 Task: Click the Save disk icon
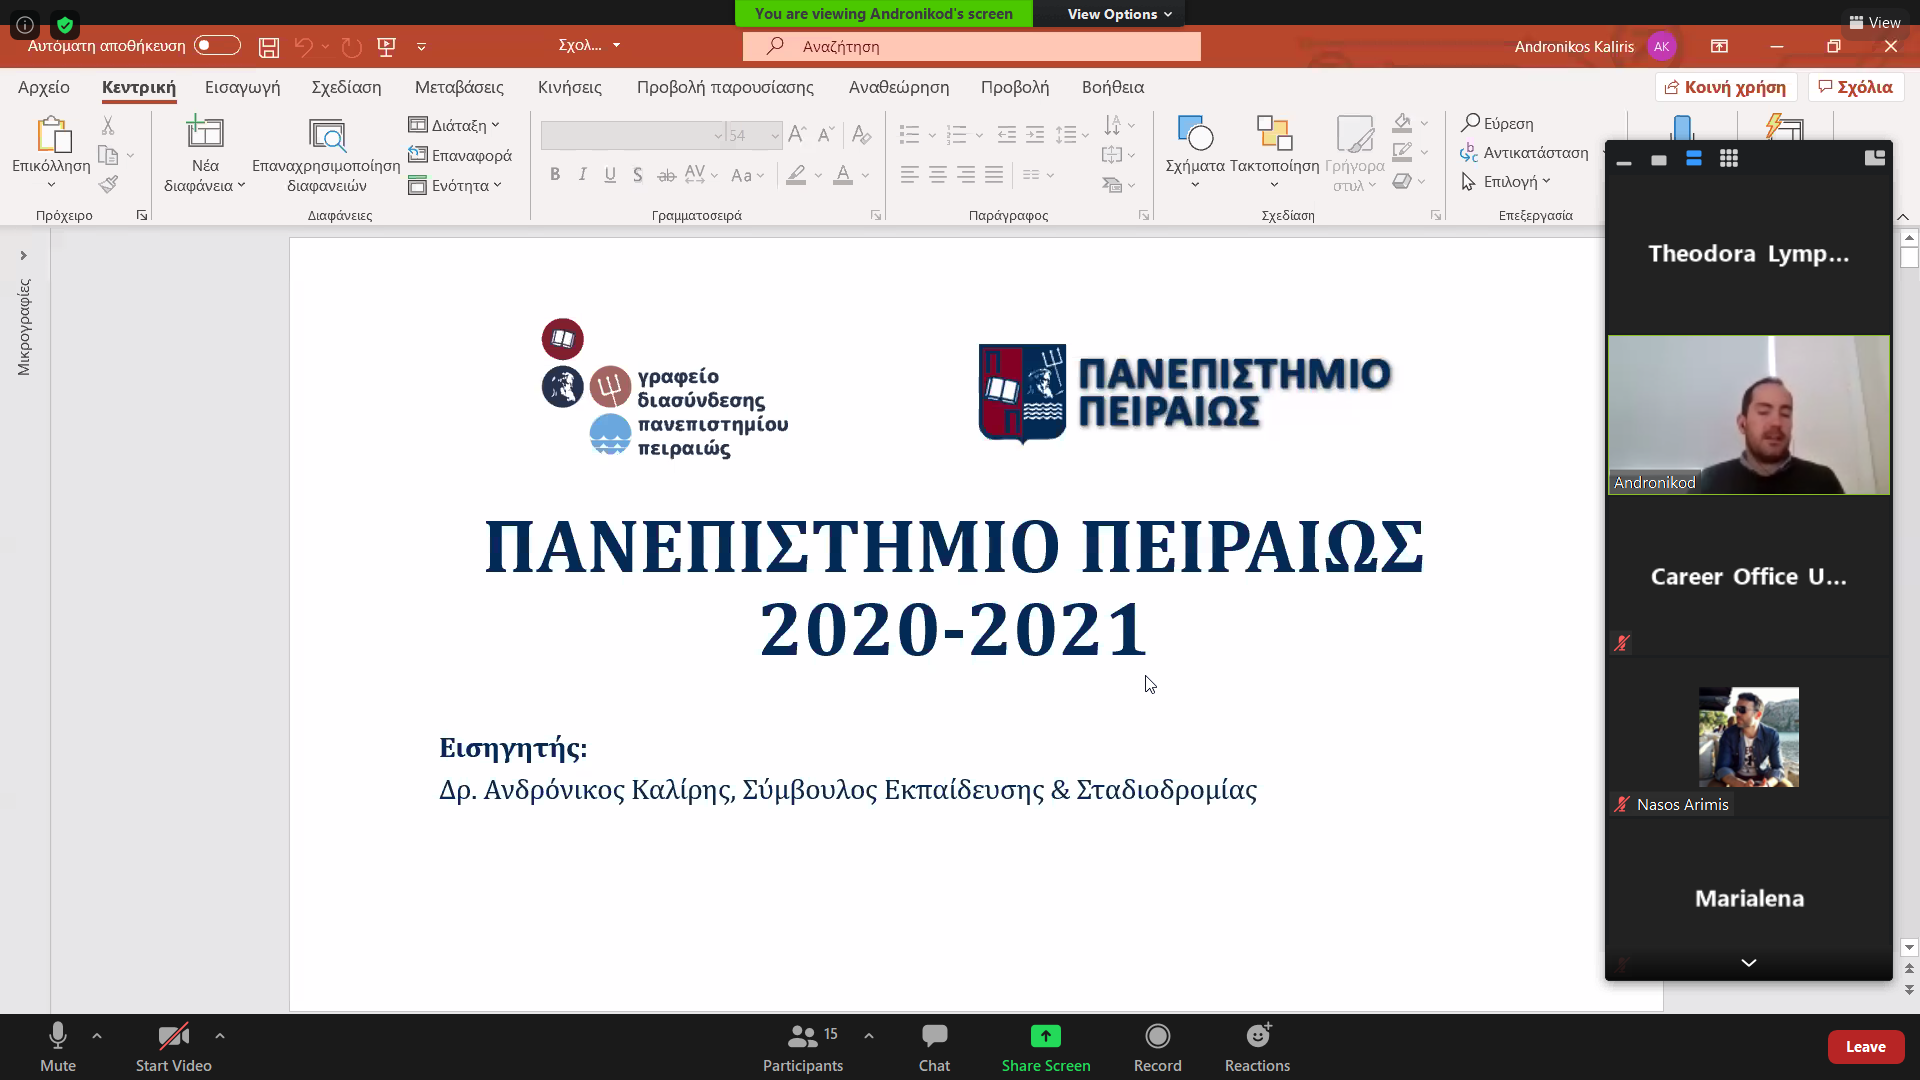[x=268, y=47]
